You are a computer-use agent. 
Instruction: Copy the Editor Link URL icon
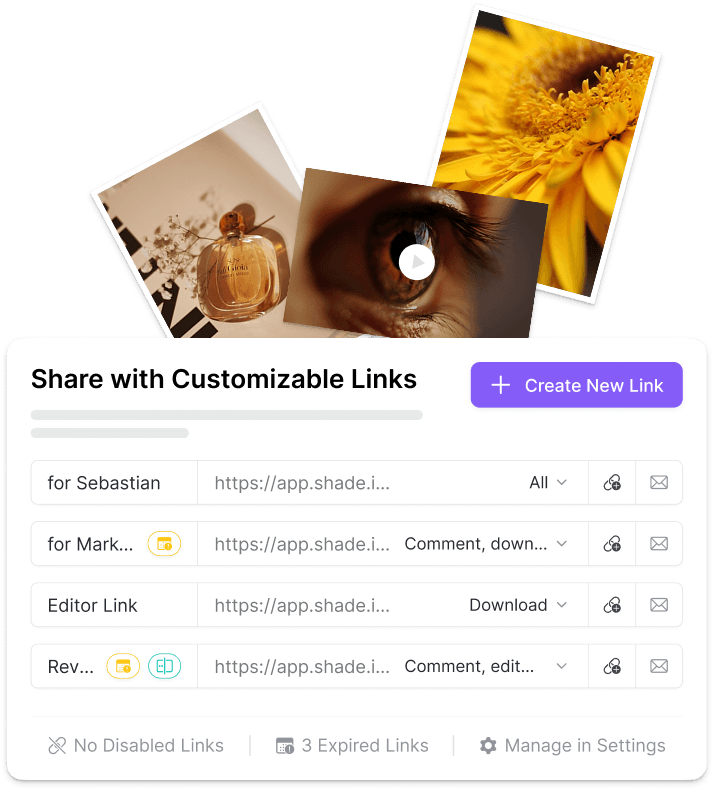(x=612, y=605)
